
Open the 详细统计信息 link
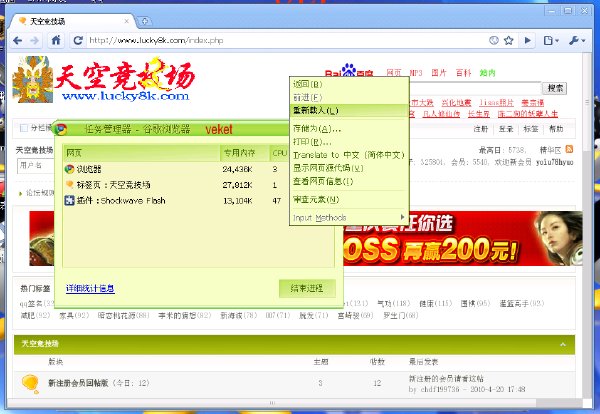pyautogui.click(x=90, y=288)
